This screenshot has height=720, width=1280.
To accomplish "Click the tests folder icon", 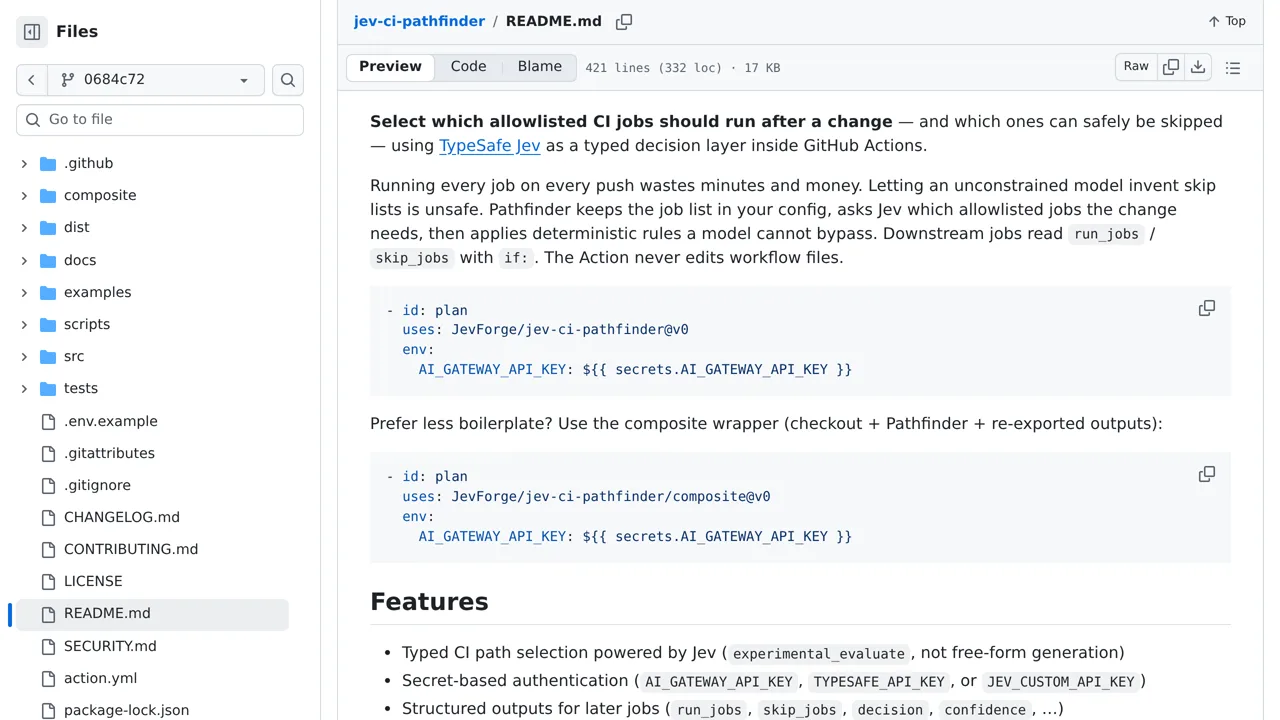I will (48, 389).
